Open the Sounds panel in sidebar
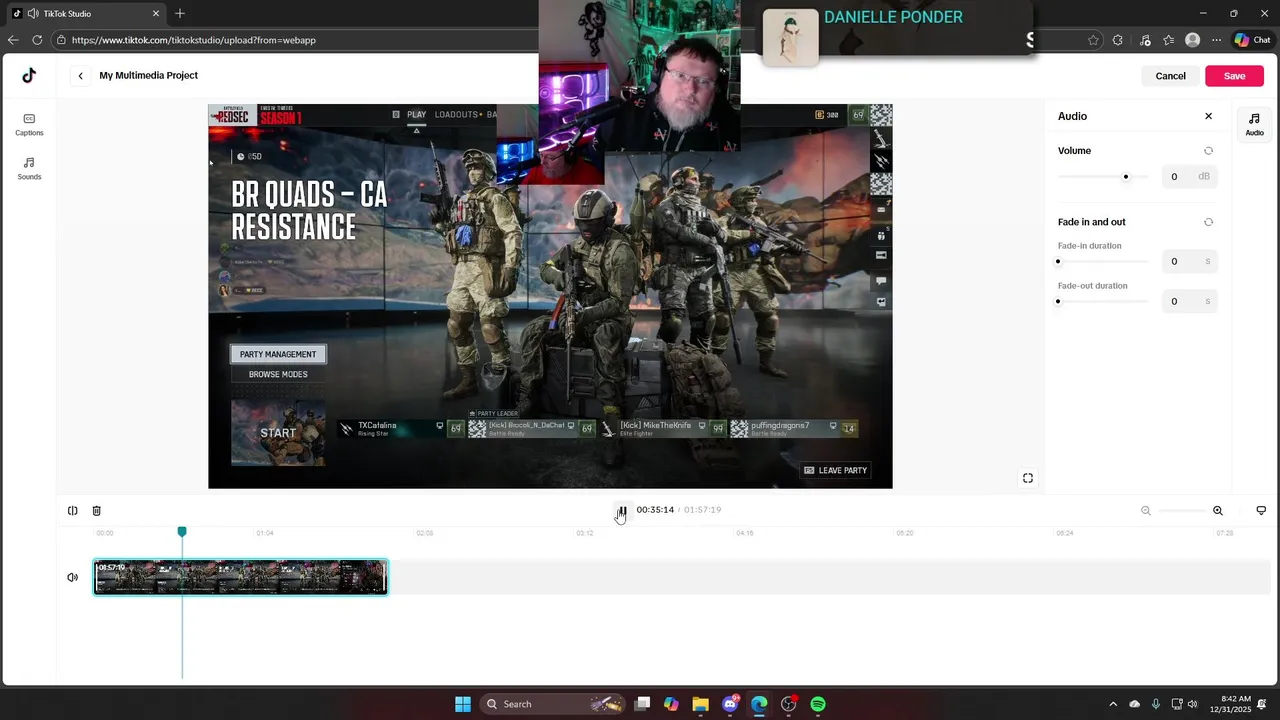This screenshot has width=1280, height=720. tap(29, 168)
